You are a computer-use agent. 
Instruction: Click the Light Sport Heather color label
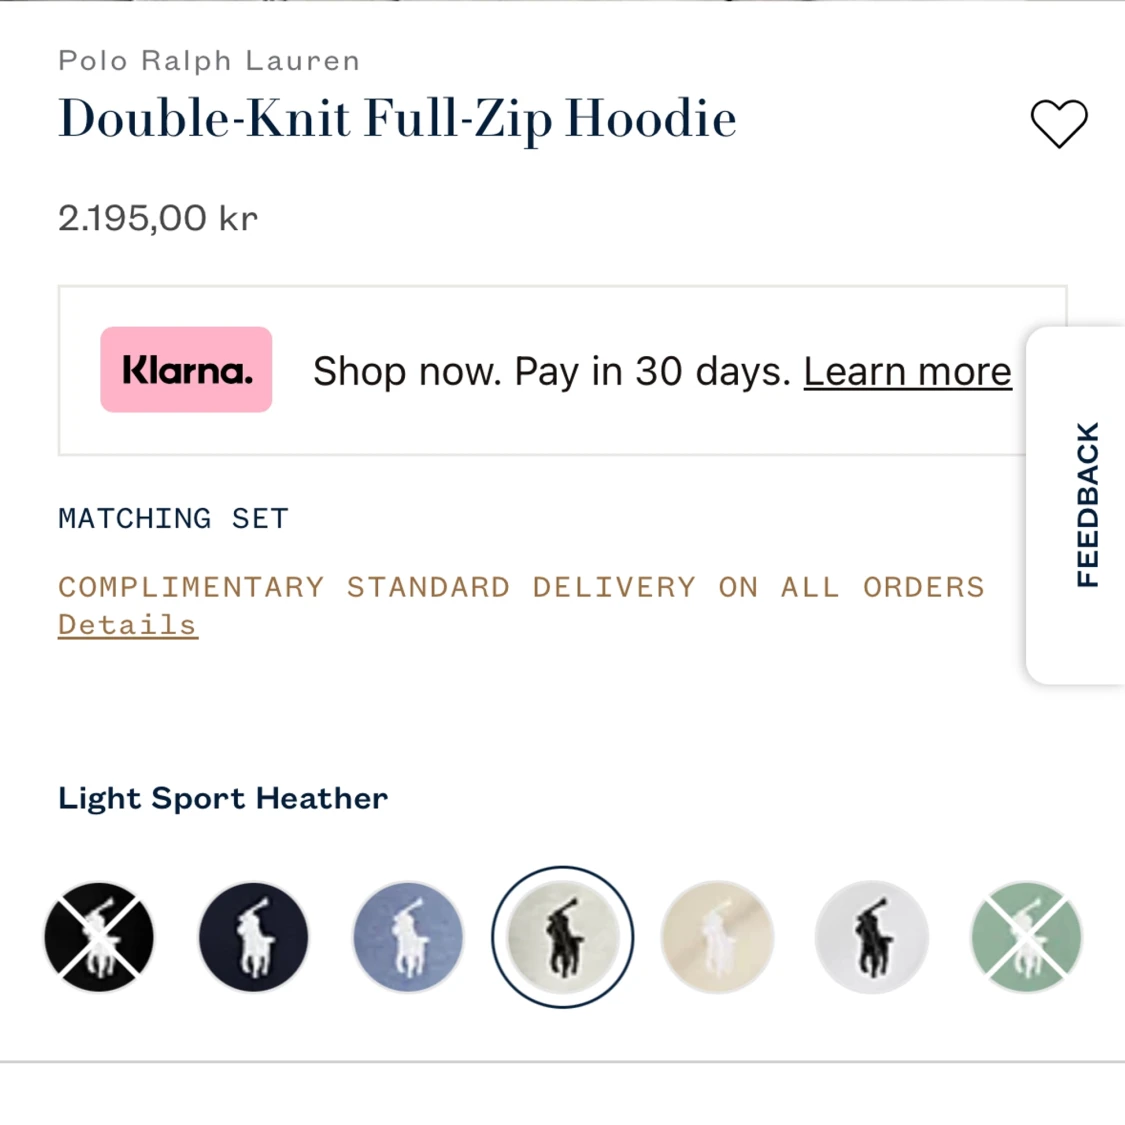[x=223, y=799]
